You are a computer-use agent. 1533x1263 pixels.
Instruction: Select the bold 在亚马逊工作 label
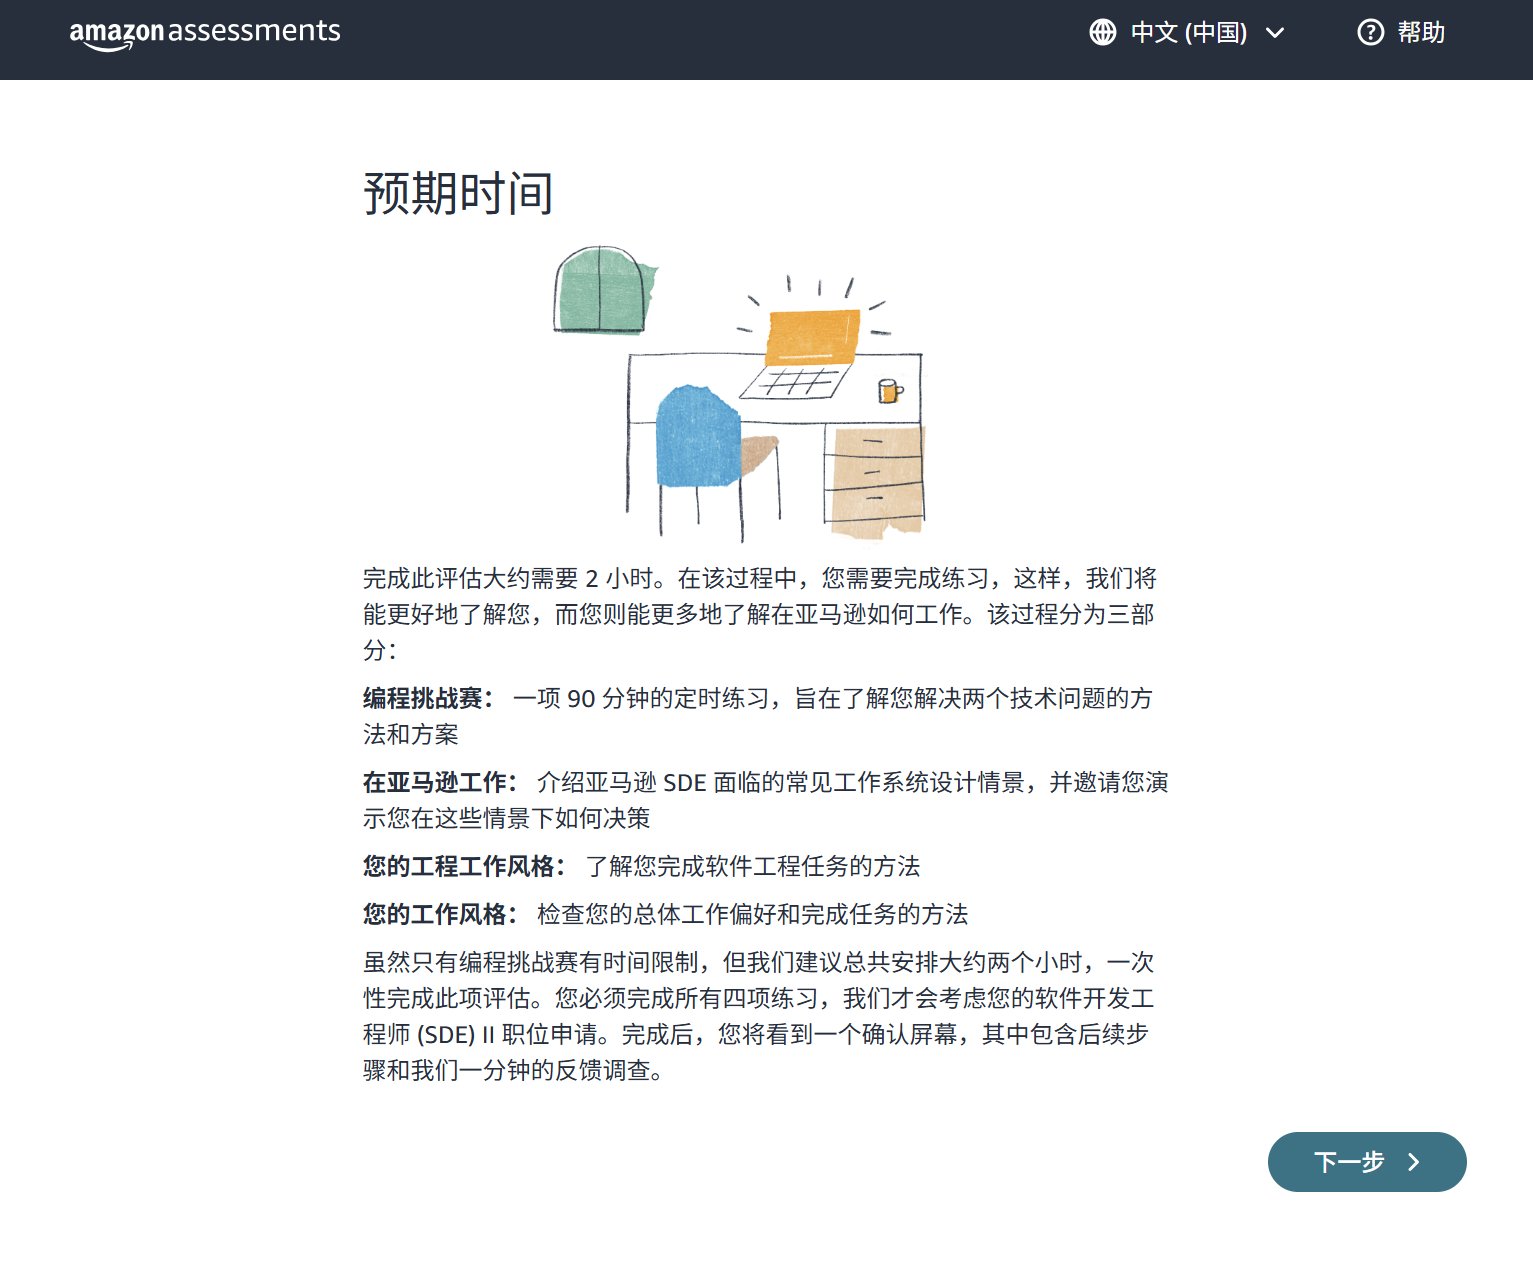click(x=436, y=782)
